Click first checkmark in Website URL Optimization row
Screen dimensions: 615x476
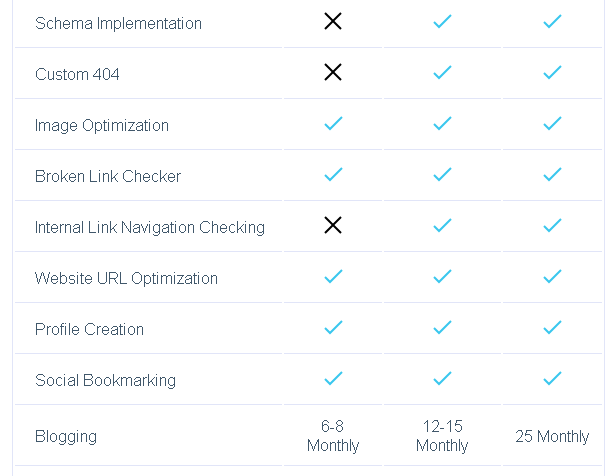tap(333, 277)
